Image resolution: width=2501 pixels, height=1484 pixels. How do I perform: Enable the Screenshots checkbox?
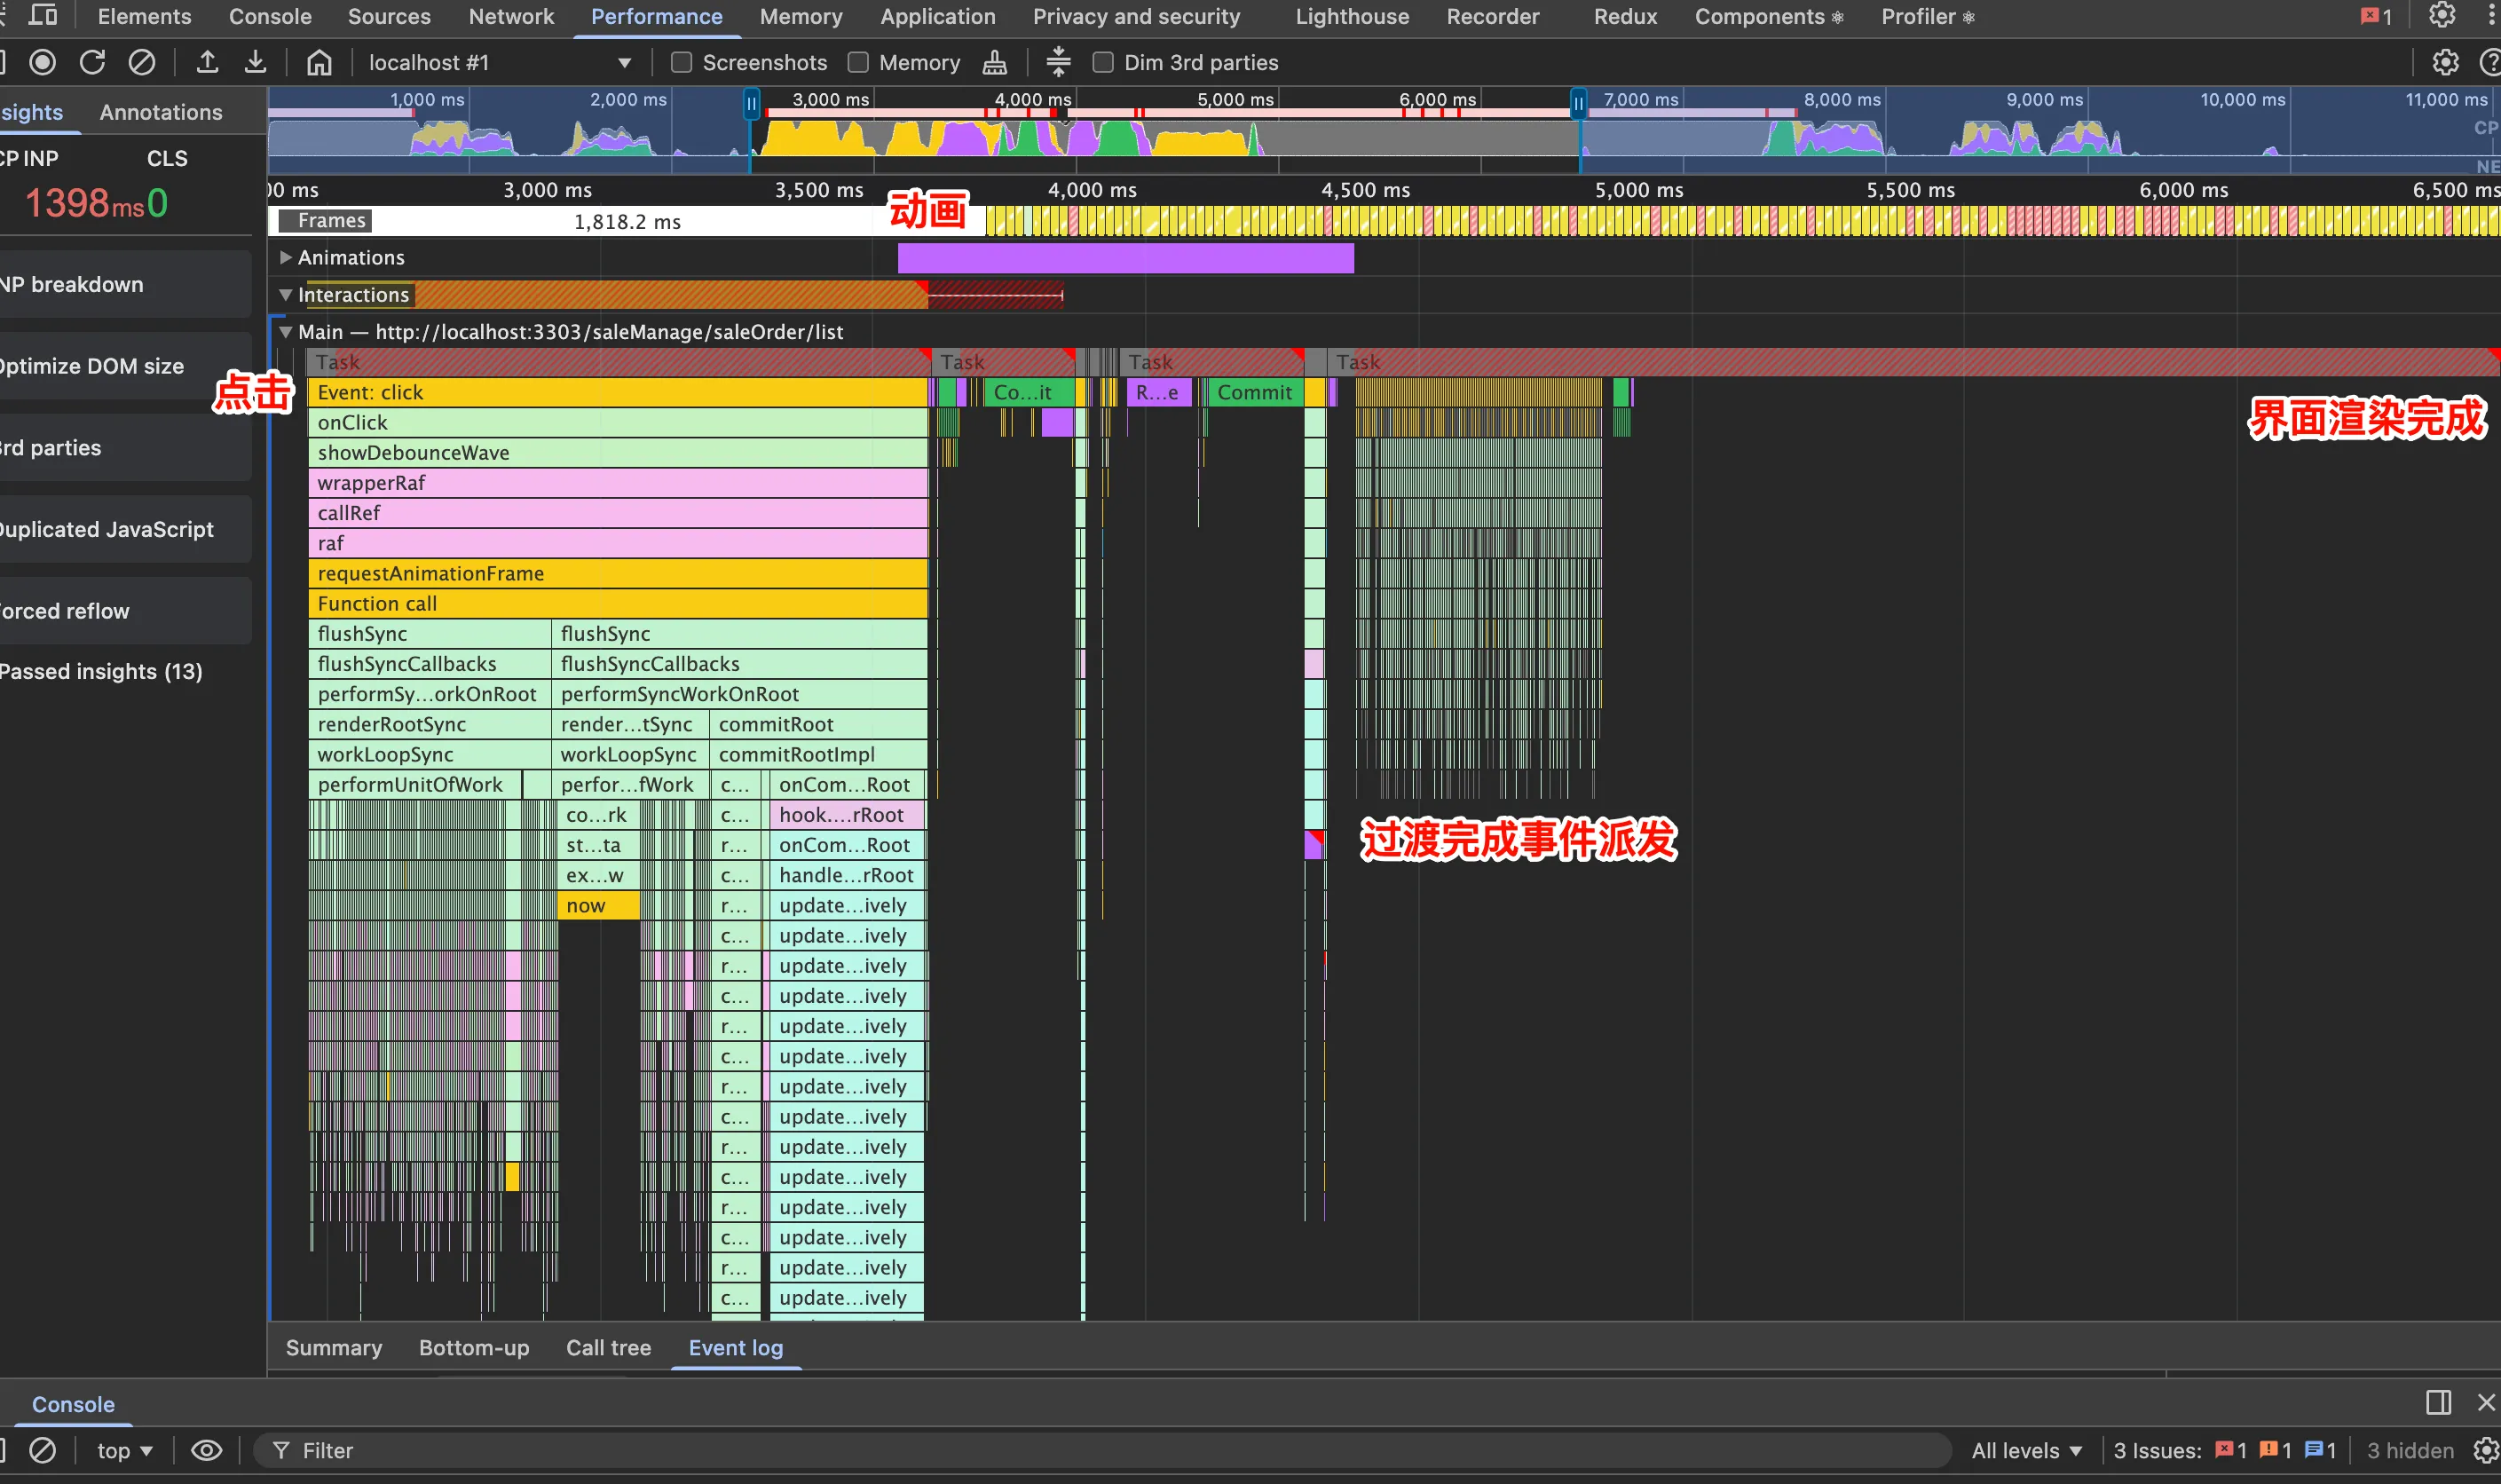click(x=682, y=63)
